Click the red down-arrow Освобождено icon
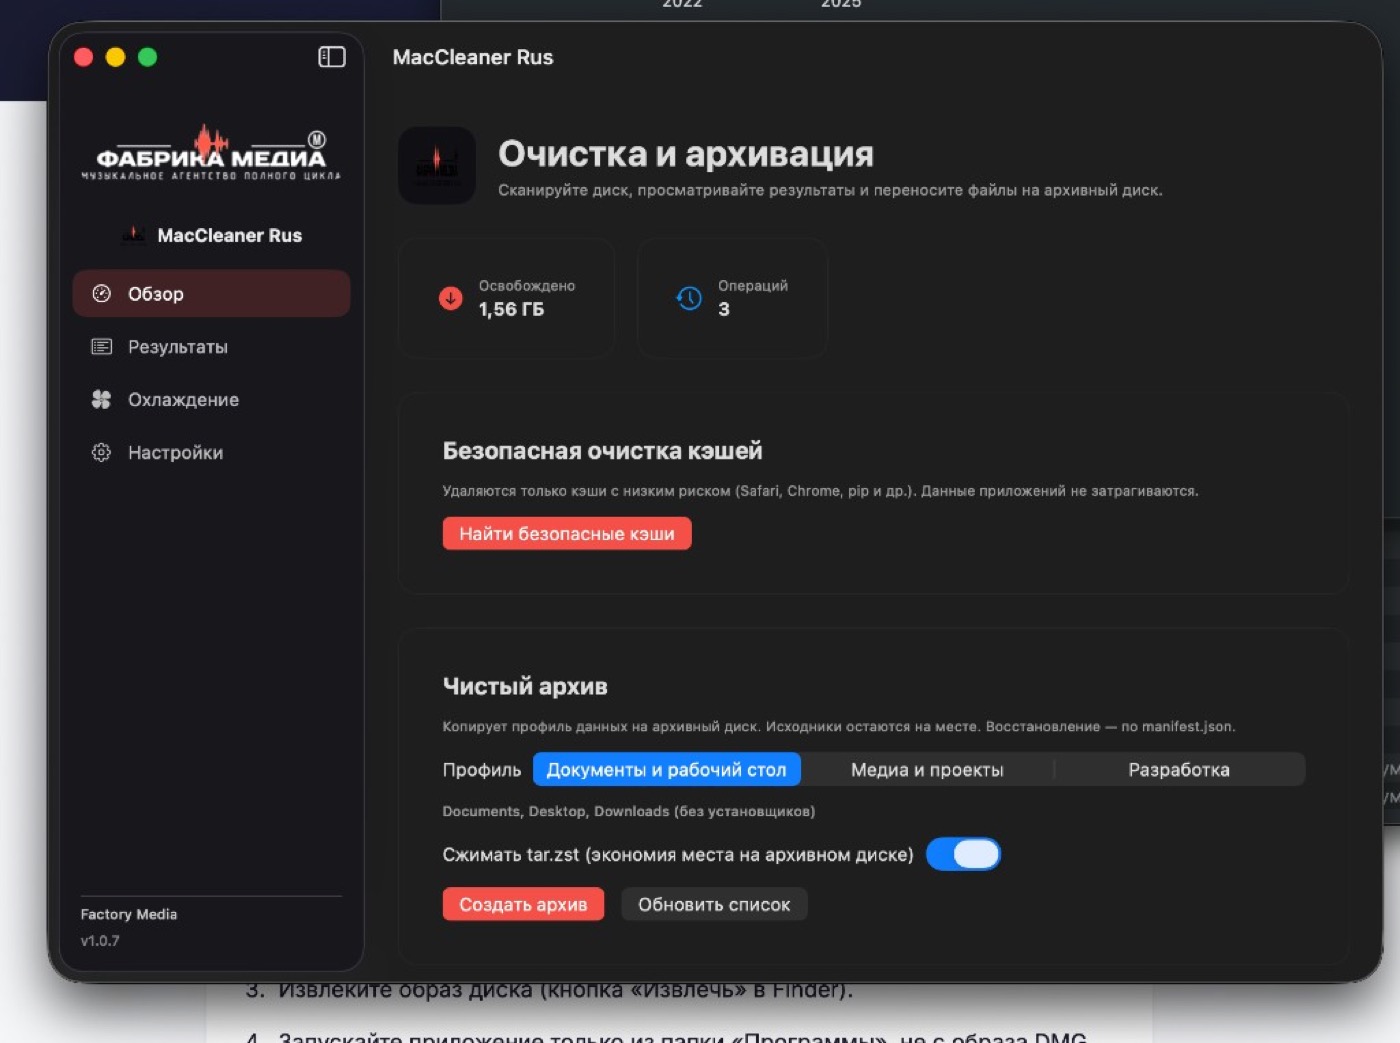The height and width of the screenshot is (1043, 1400). click(451, 297)
